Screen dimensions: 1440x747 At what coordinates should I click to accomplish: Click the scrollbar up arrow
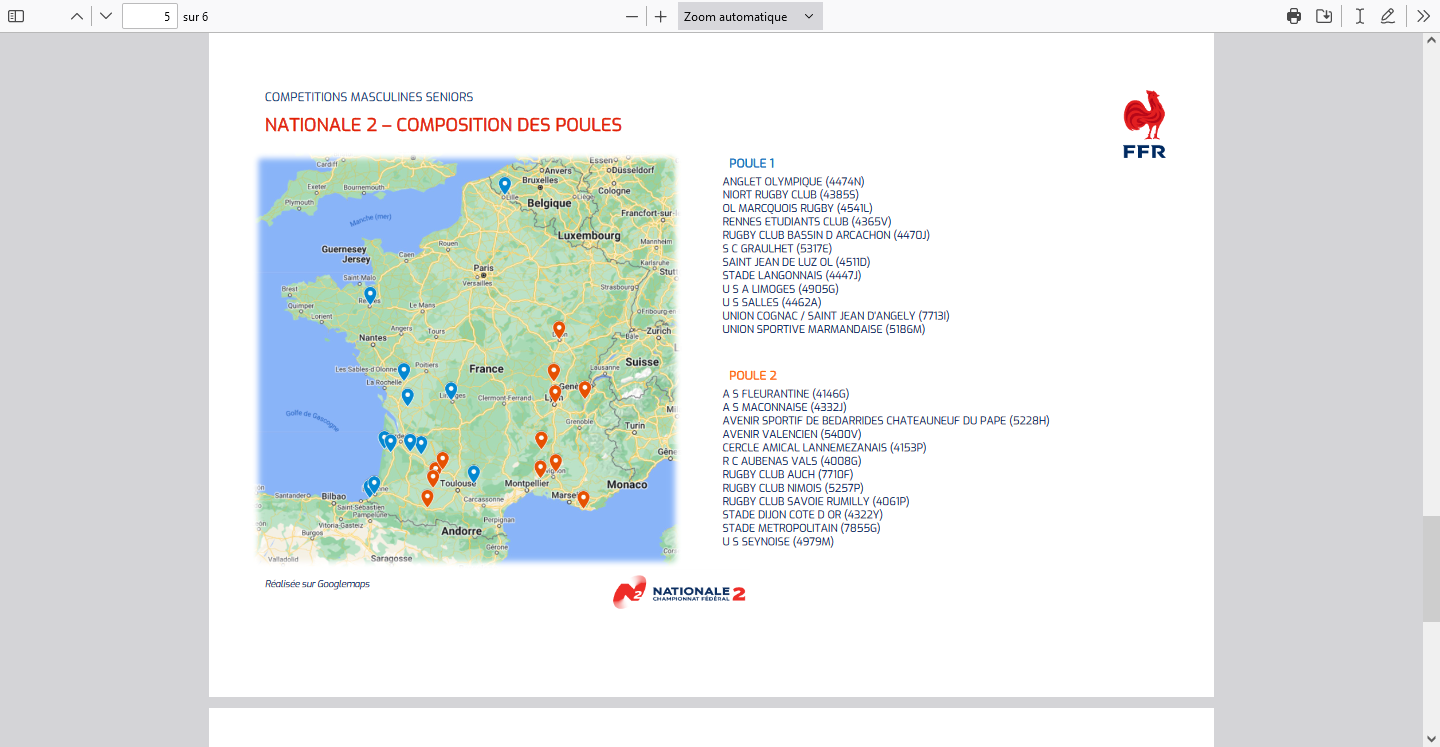point(1431,40)
